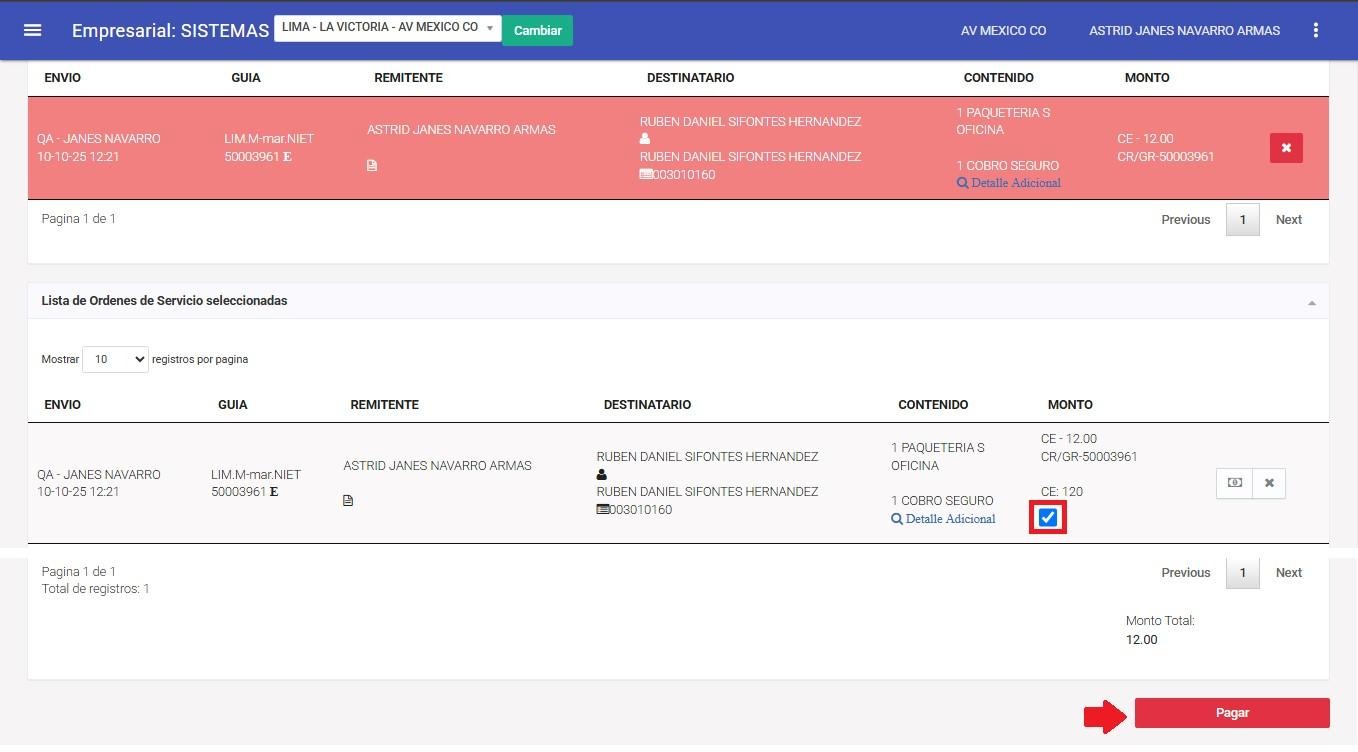The image size is (1358, 752).
Task: Uncheck the CE: 120 checkbox
Action: tap(1047, 518)
